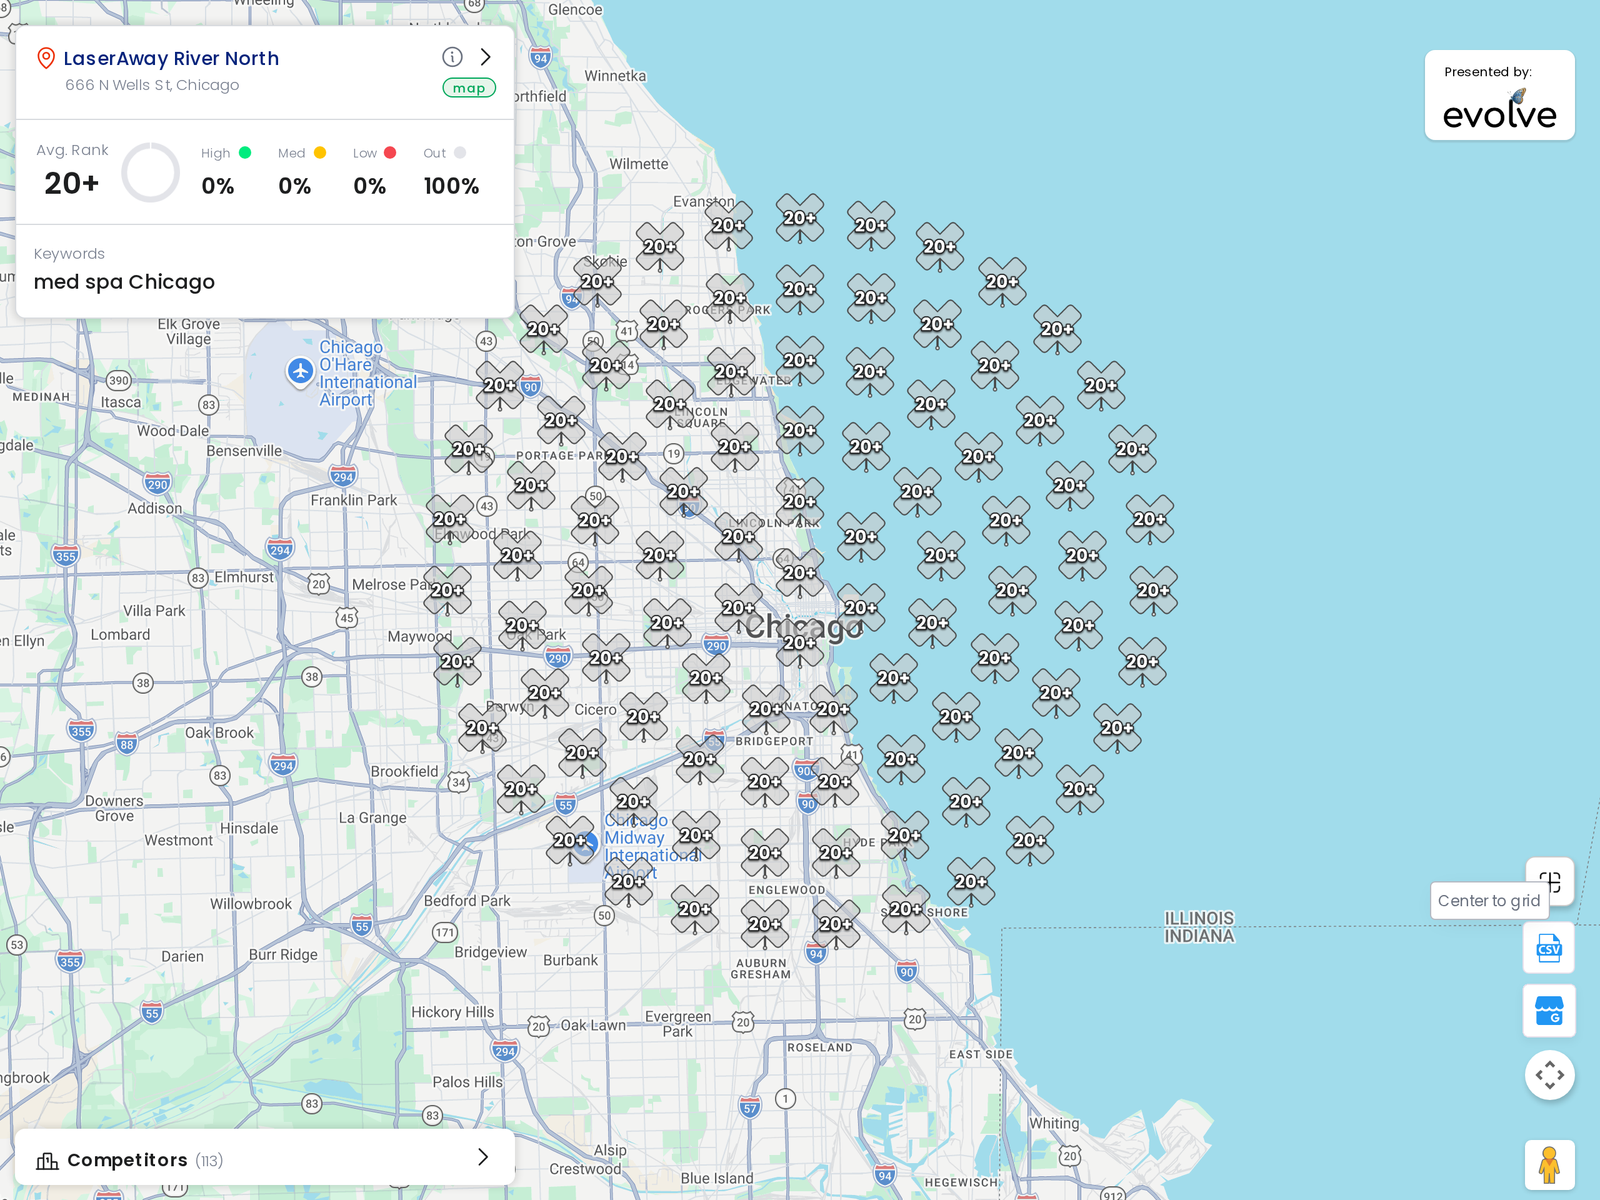Click the 20+ grid pin over Melrose Park label
1600x1200 pixels.
tap(447, 591)
